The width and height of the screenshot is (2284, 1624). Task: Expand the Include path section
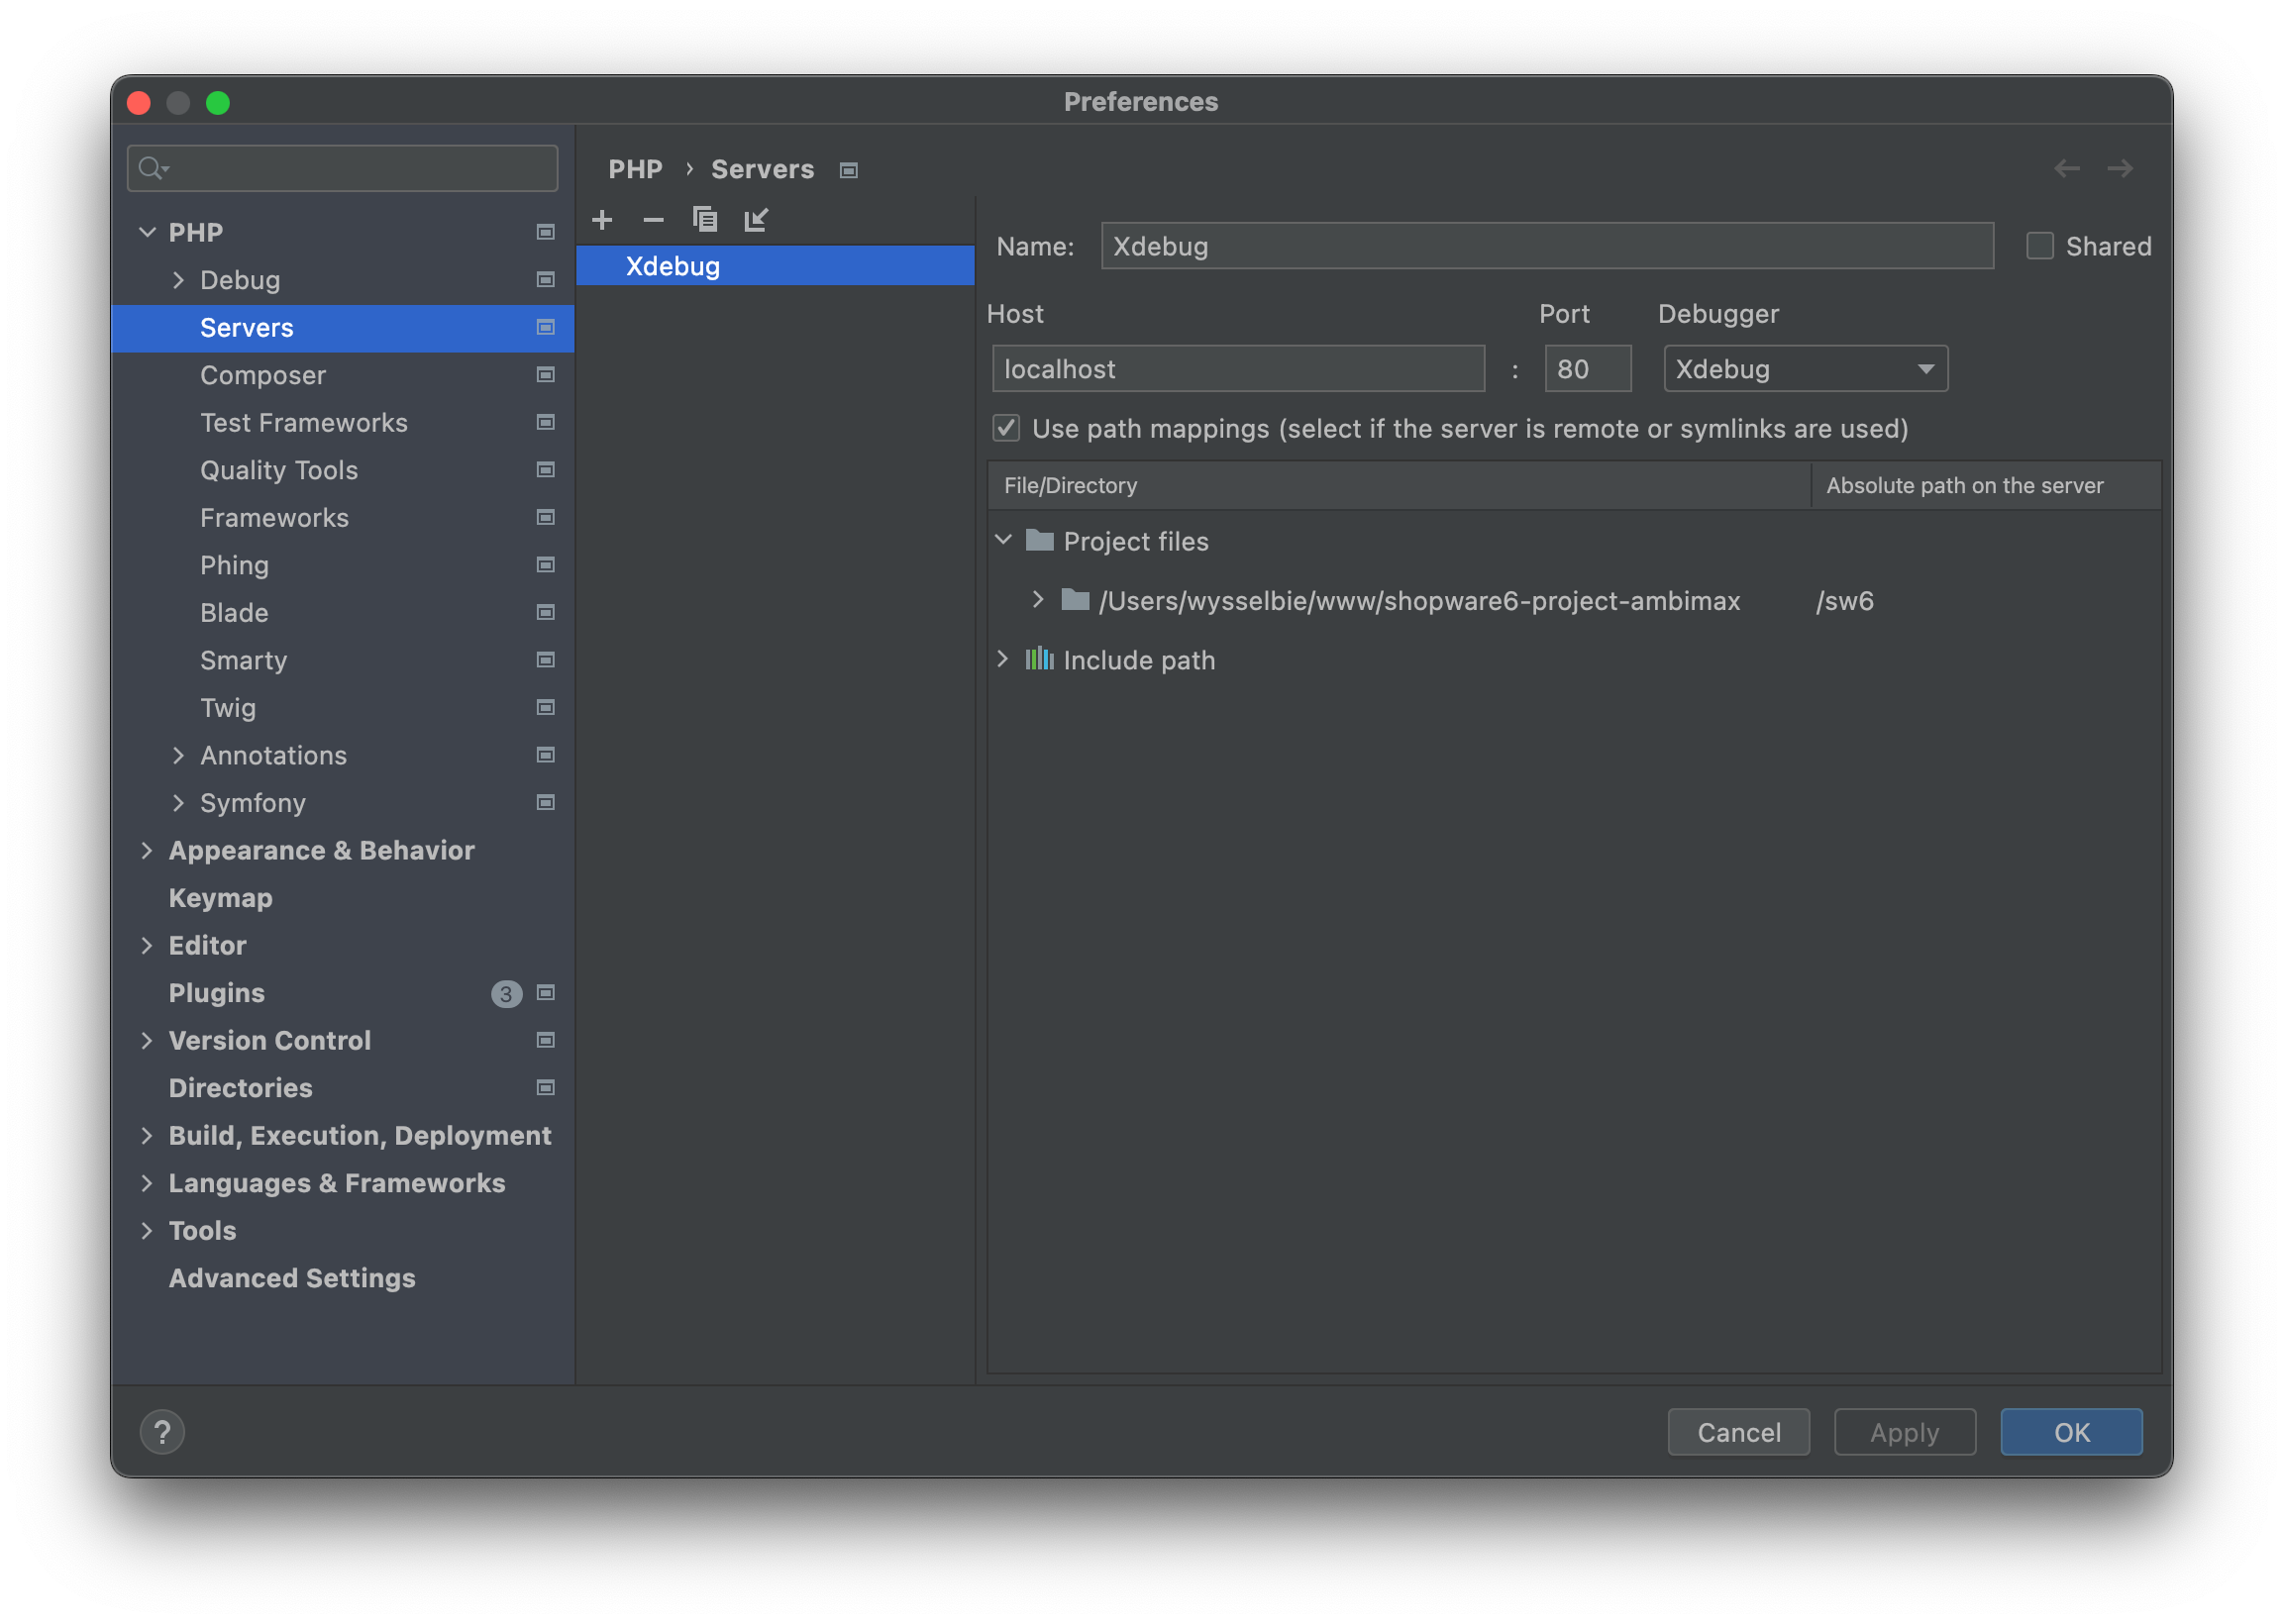click(x=1003, y=659)
